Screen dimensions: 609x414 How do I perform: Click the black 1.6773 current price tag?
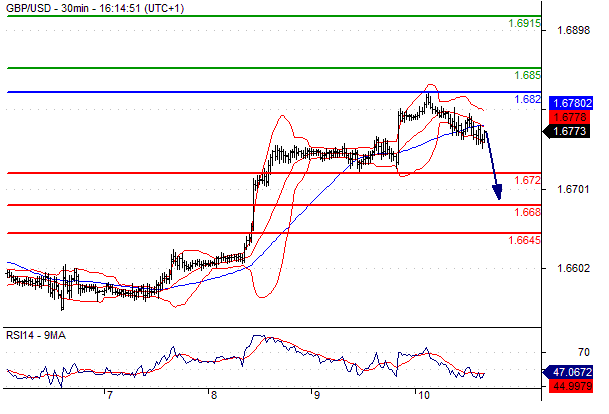(567, 131)
